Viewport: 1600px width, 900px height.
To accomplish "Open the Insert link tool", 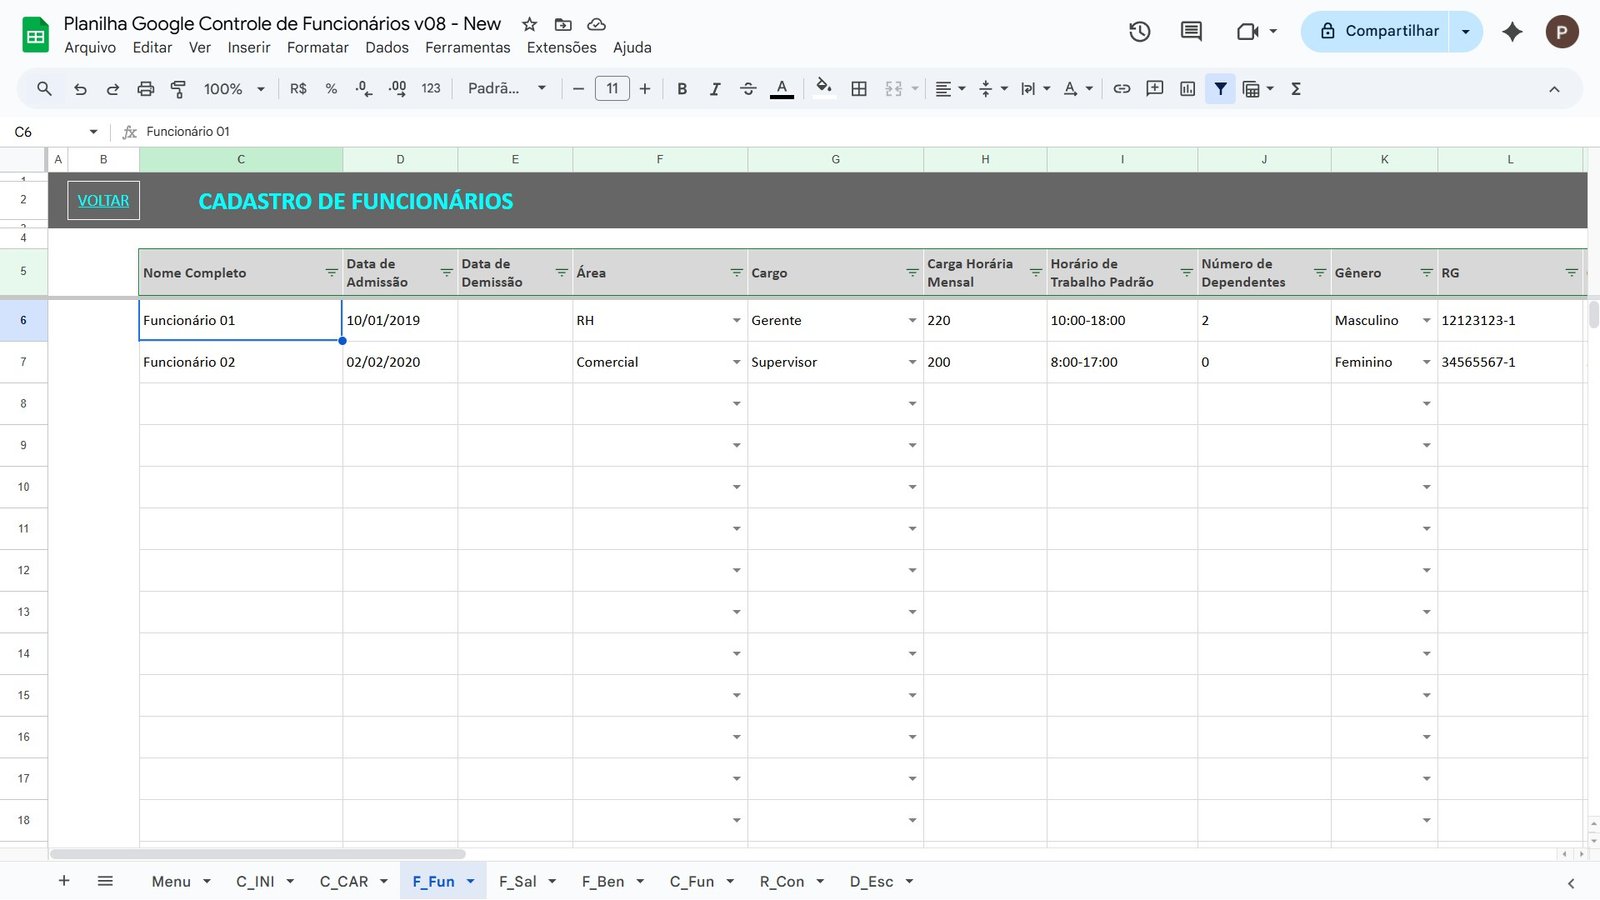I will click(1121, 88).
